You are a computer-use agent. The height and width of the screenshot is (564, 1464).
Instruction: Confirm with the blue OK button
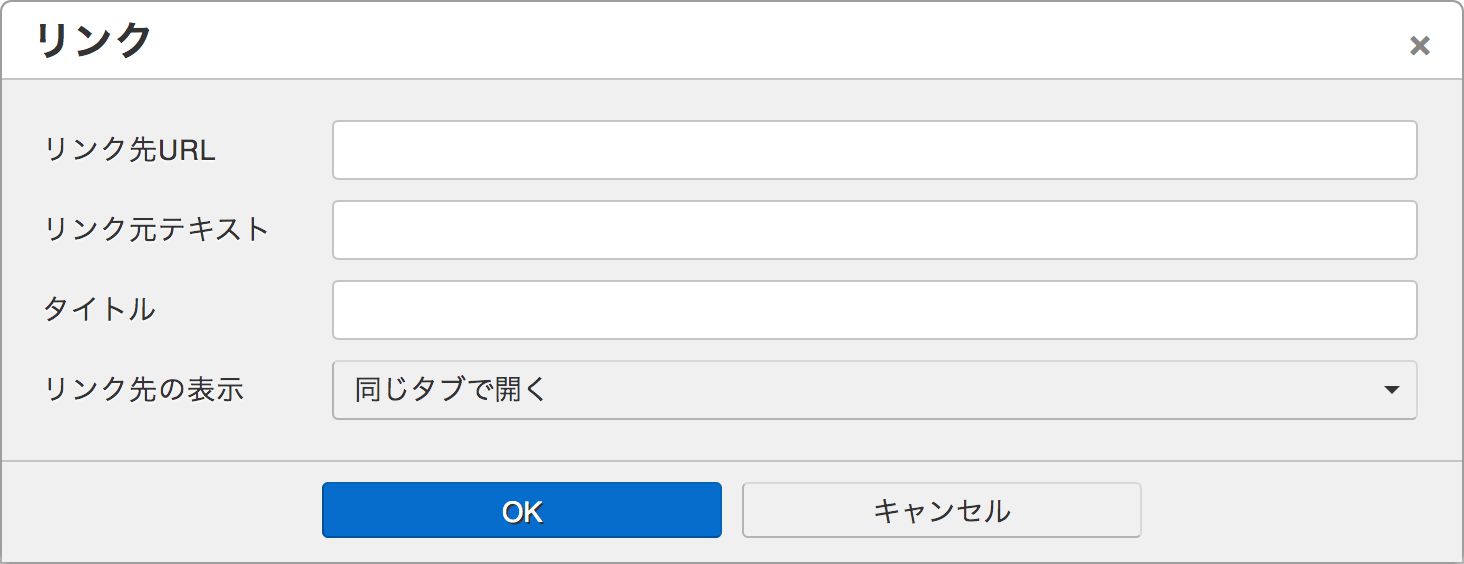(x=522, y=510)
